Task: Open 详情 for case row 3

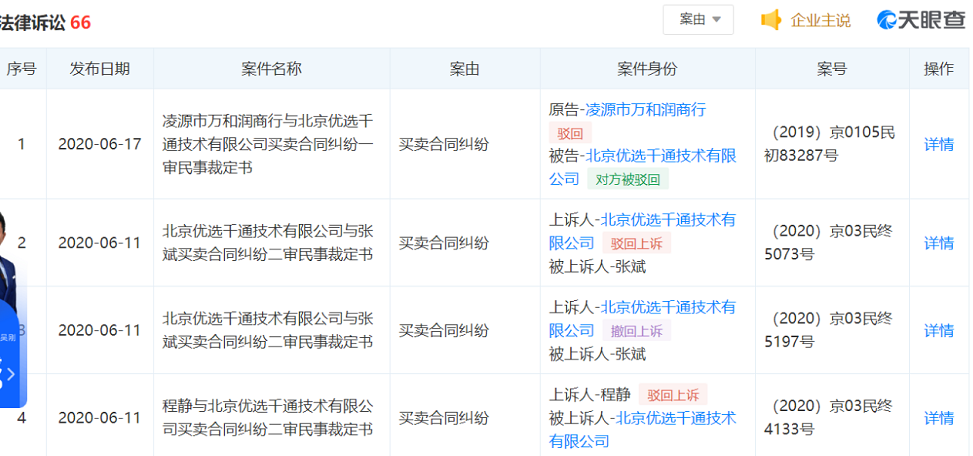Action: point(938,330)
